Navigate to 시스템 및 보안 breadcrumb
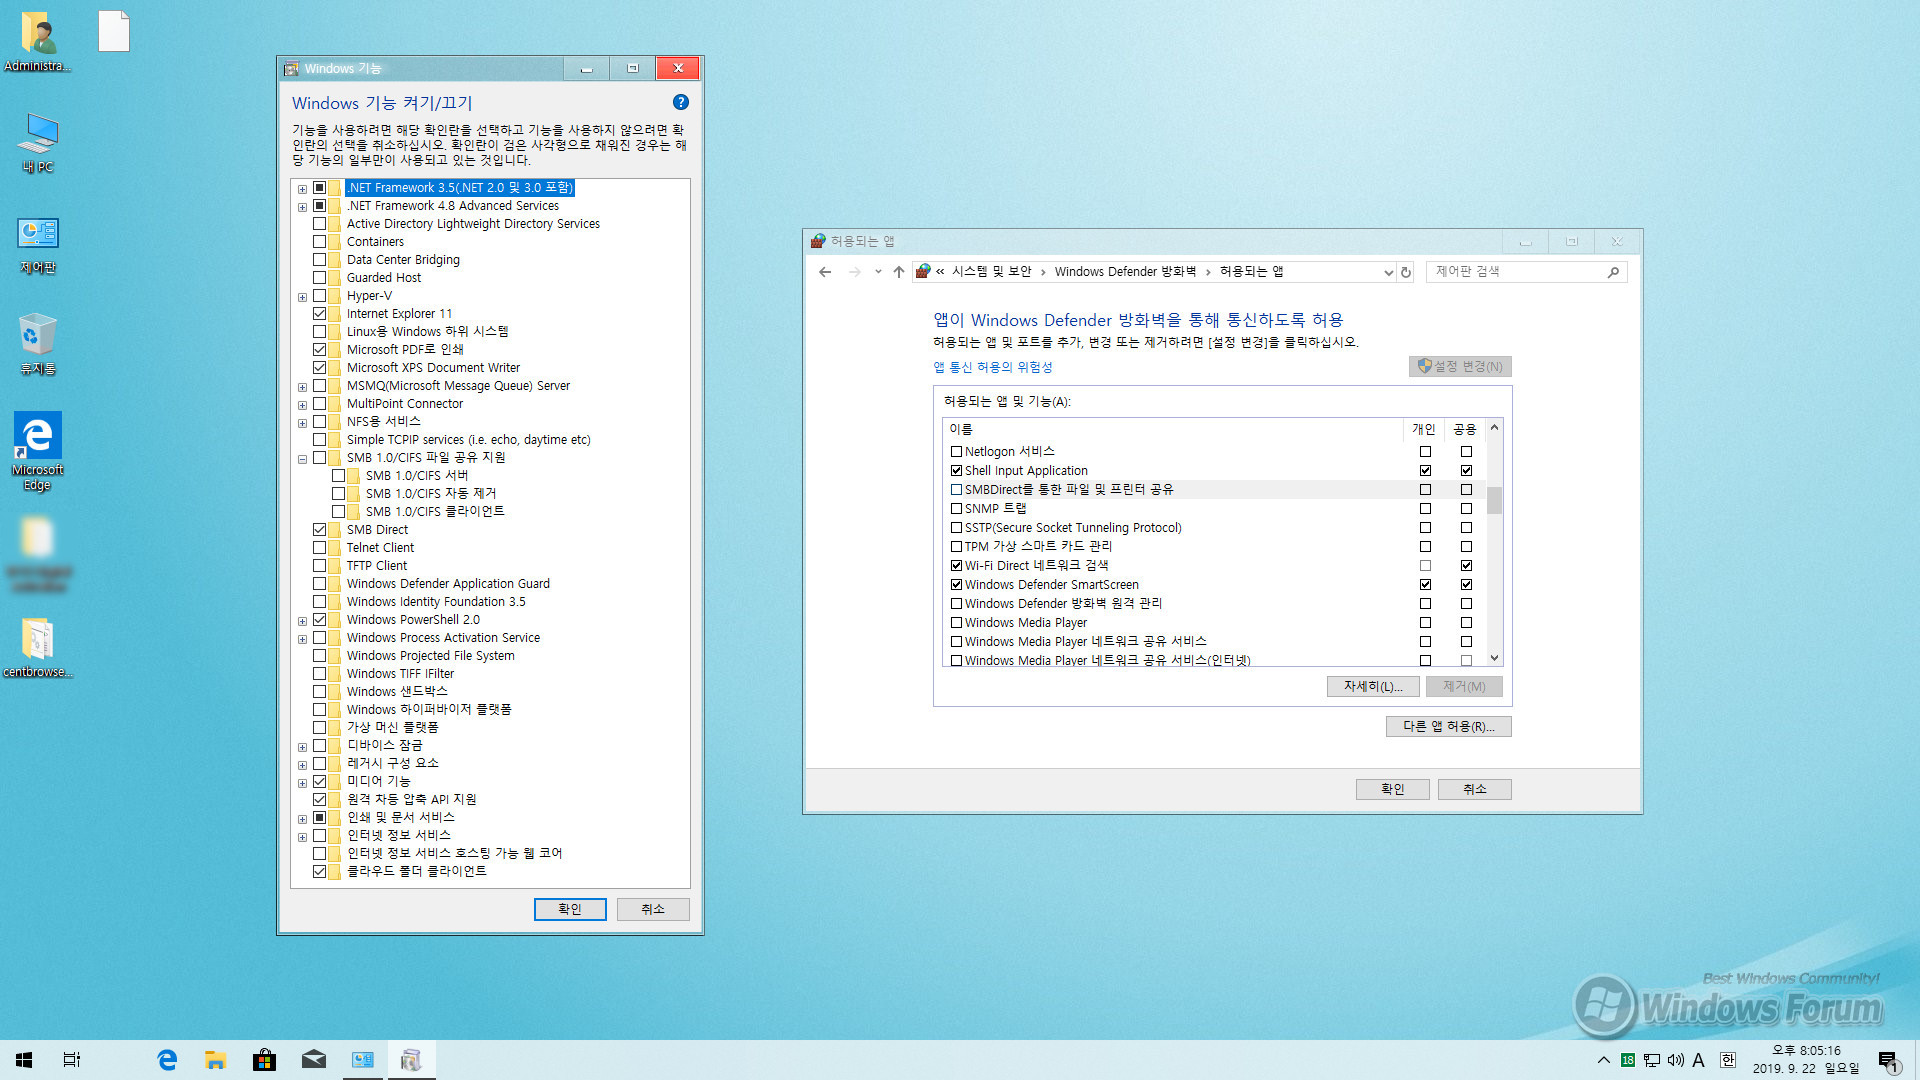Image resolution: width=1920 pixels, height=1080 pixels. click(991, 272)
